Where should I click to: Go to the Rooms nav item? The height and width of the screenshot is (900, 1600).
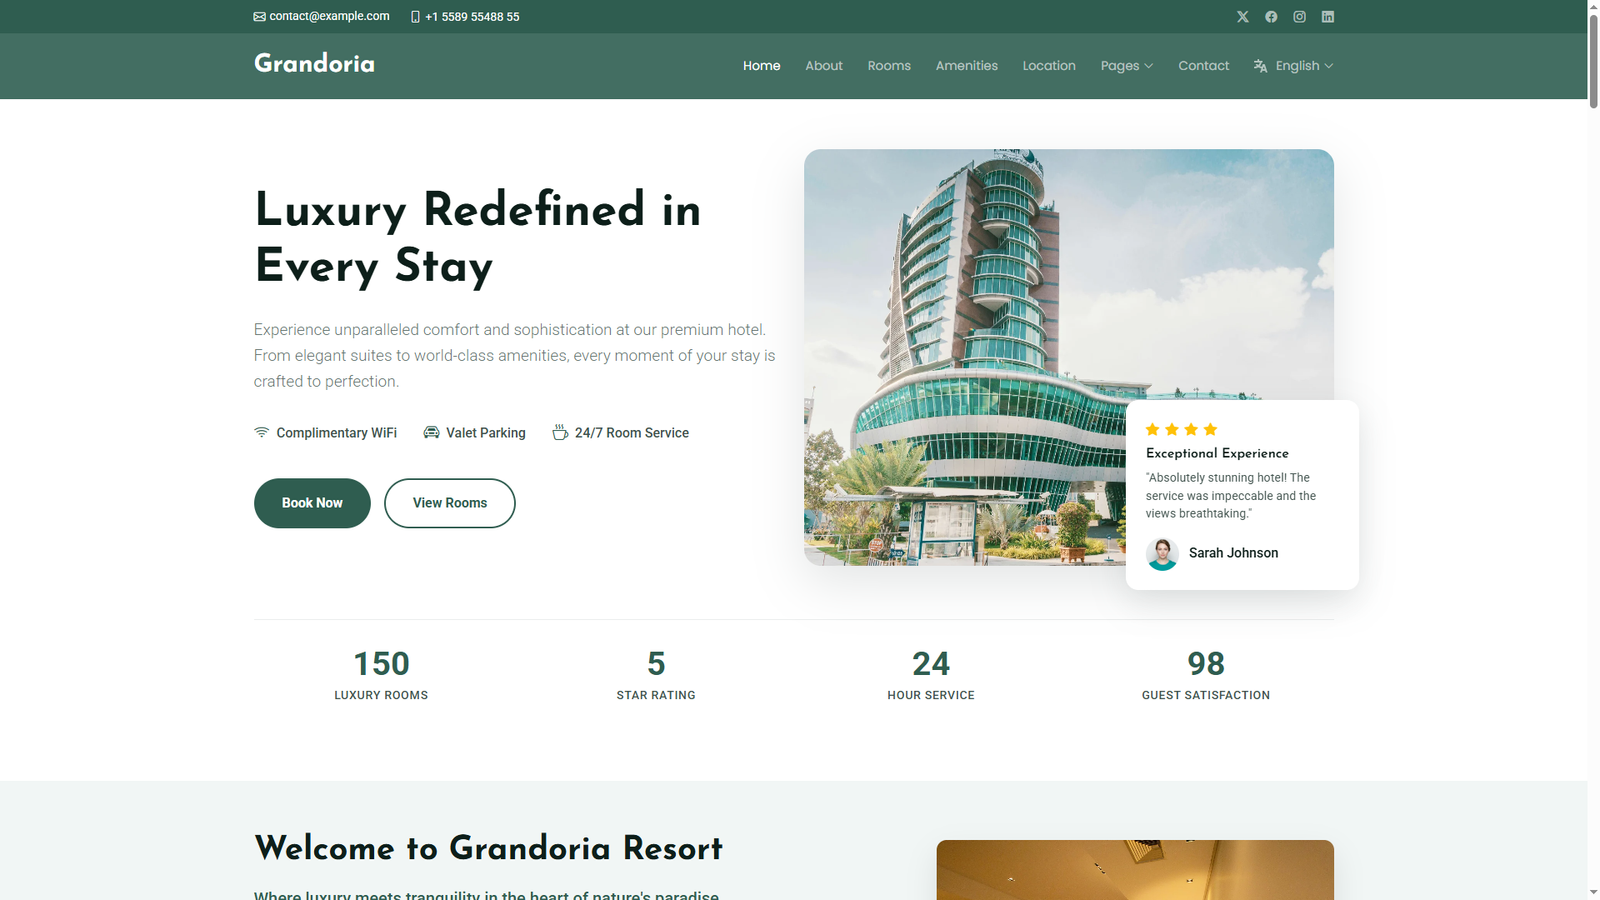tap(889, 66)
